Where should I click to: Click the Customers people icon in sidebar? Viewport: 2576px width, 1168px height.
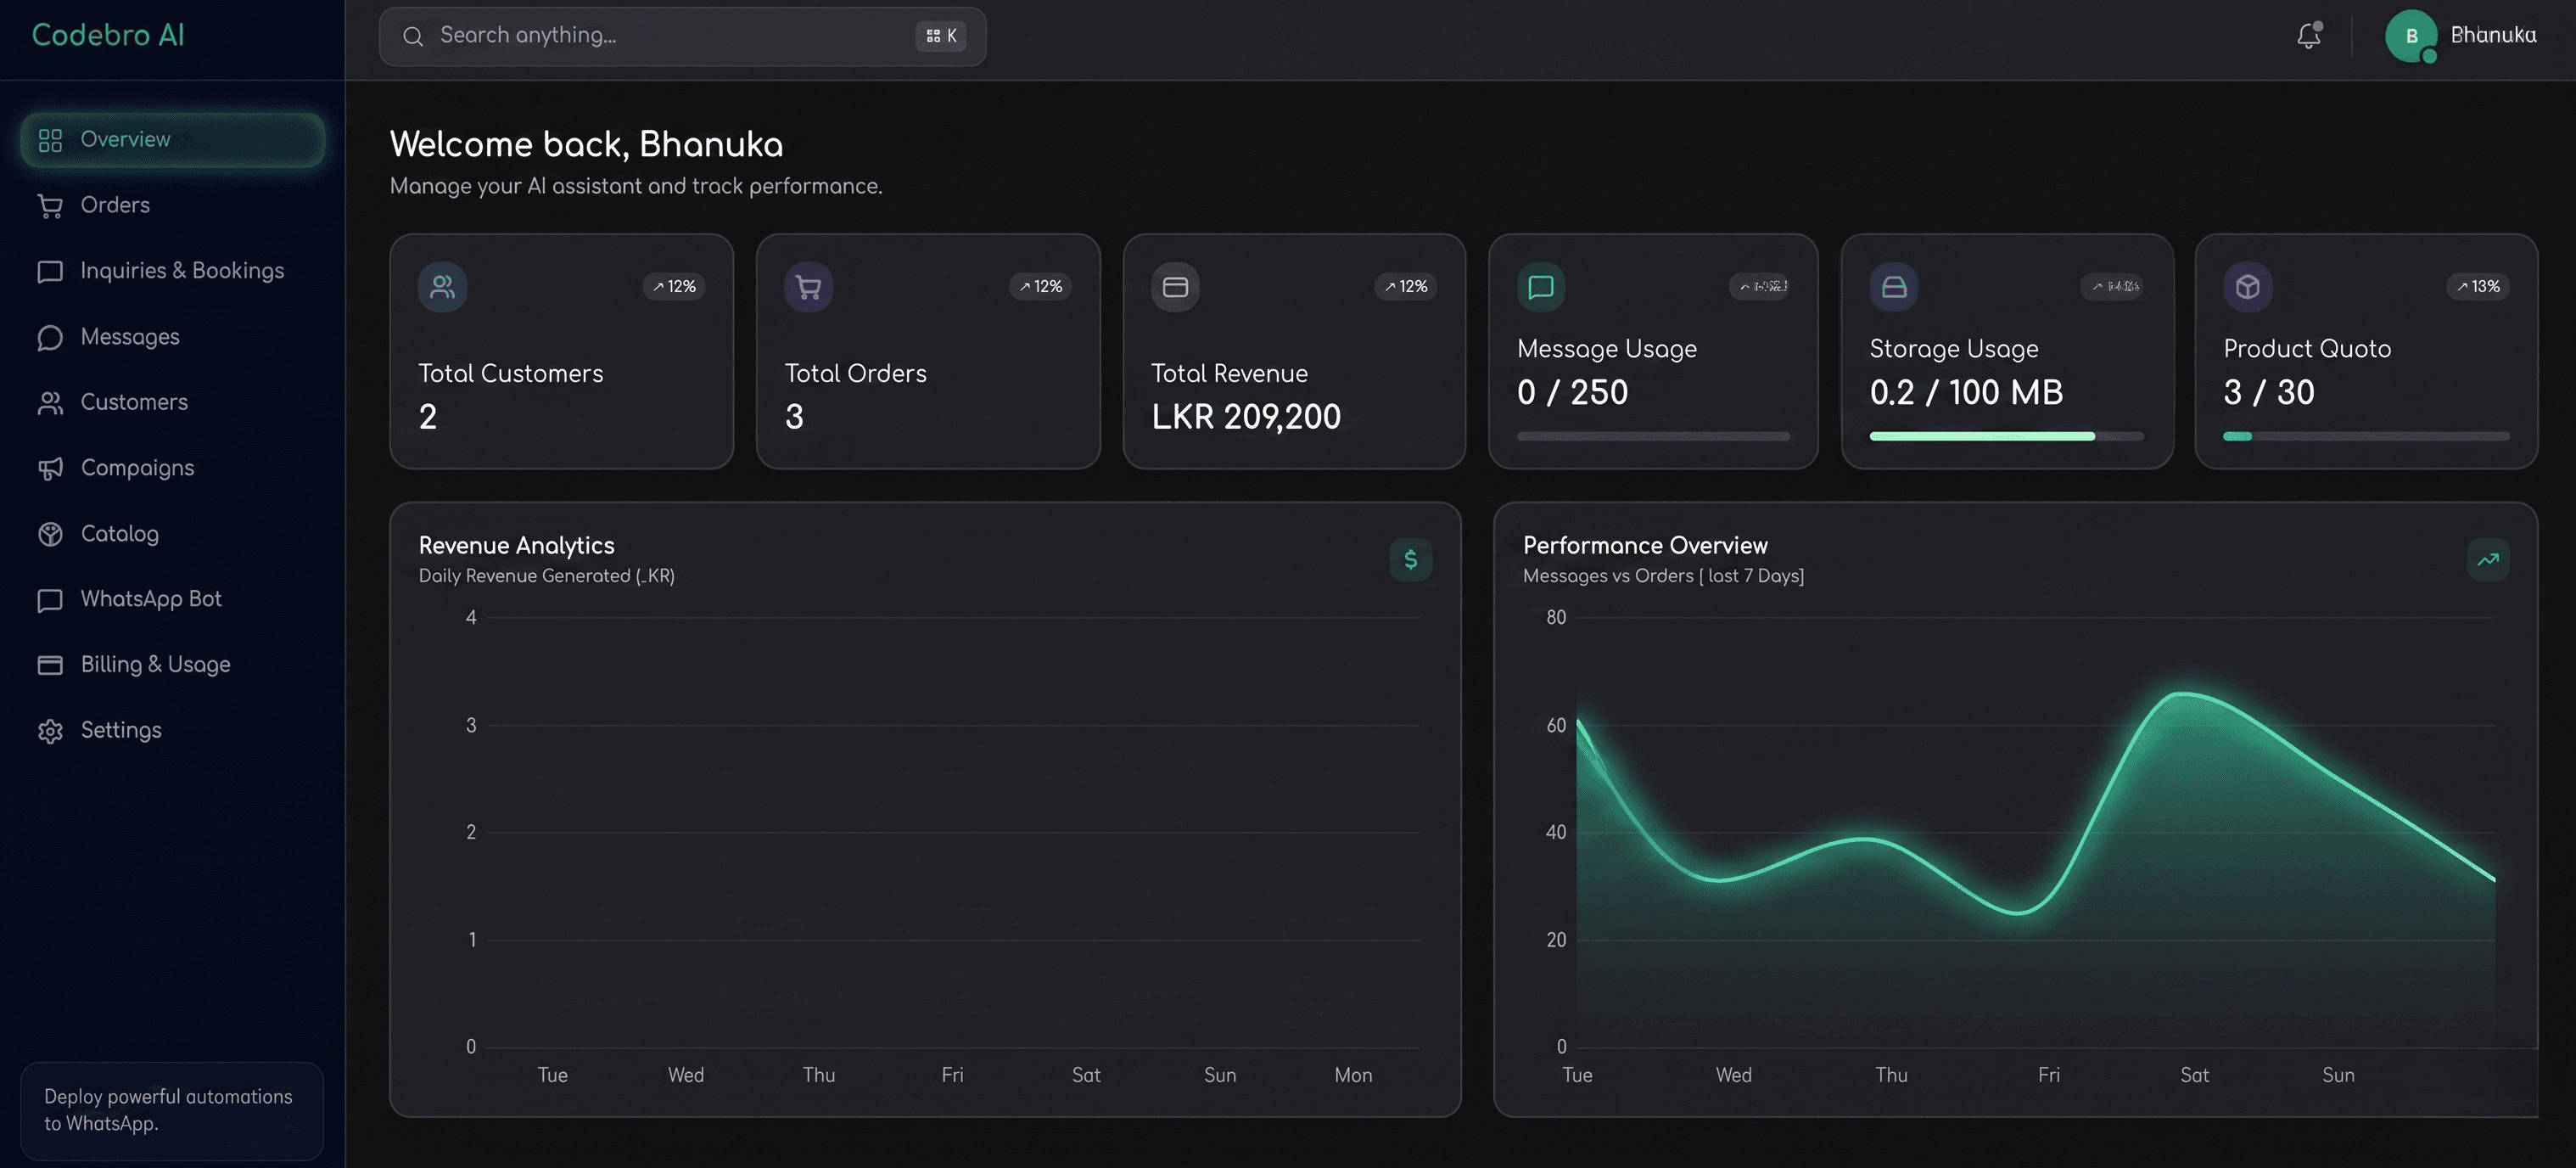click(50, 402)
